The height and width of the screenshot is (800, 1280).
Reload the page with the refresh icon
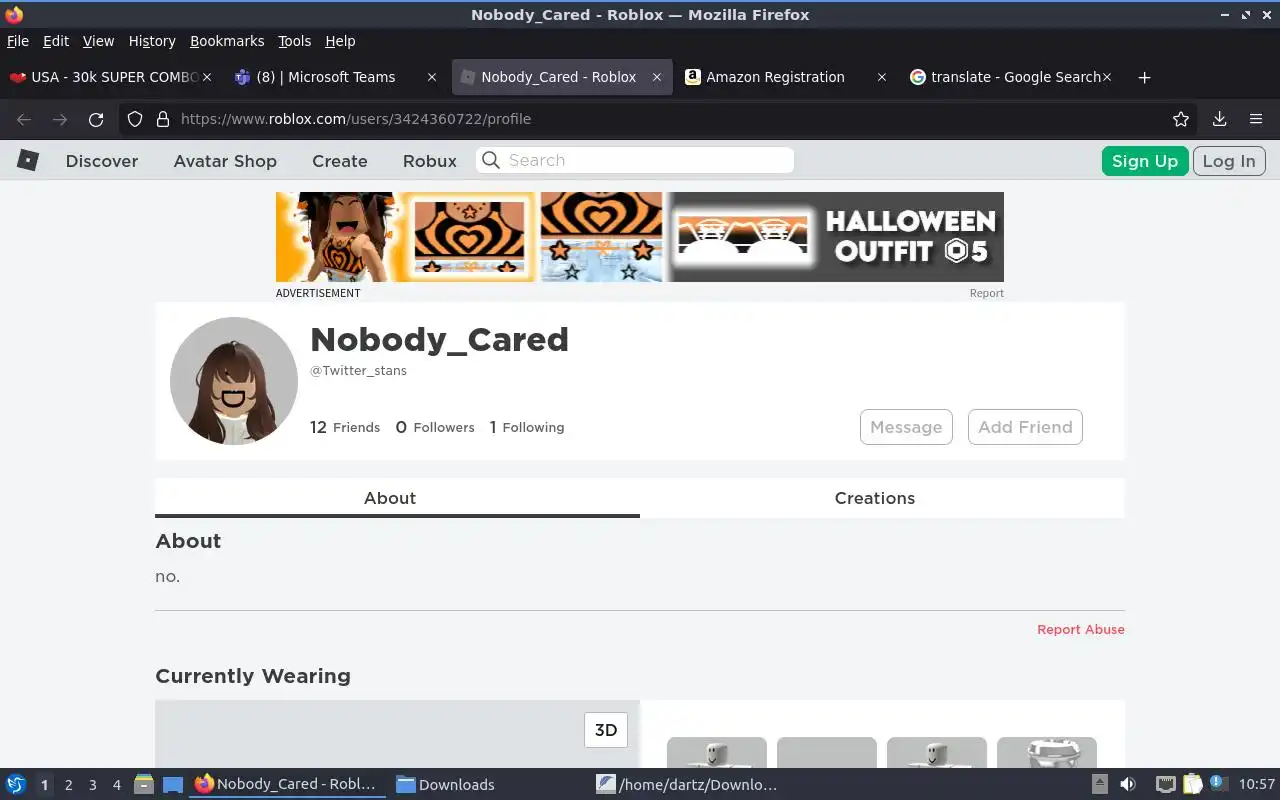pos(96,119)
